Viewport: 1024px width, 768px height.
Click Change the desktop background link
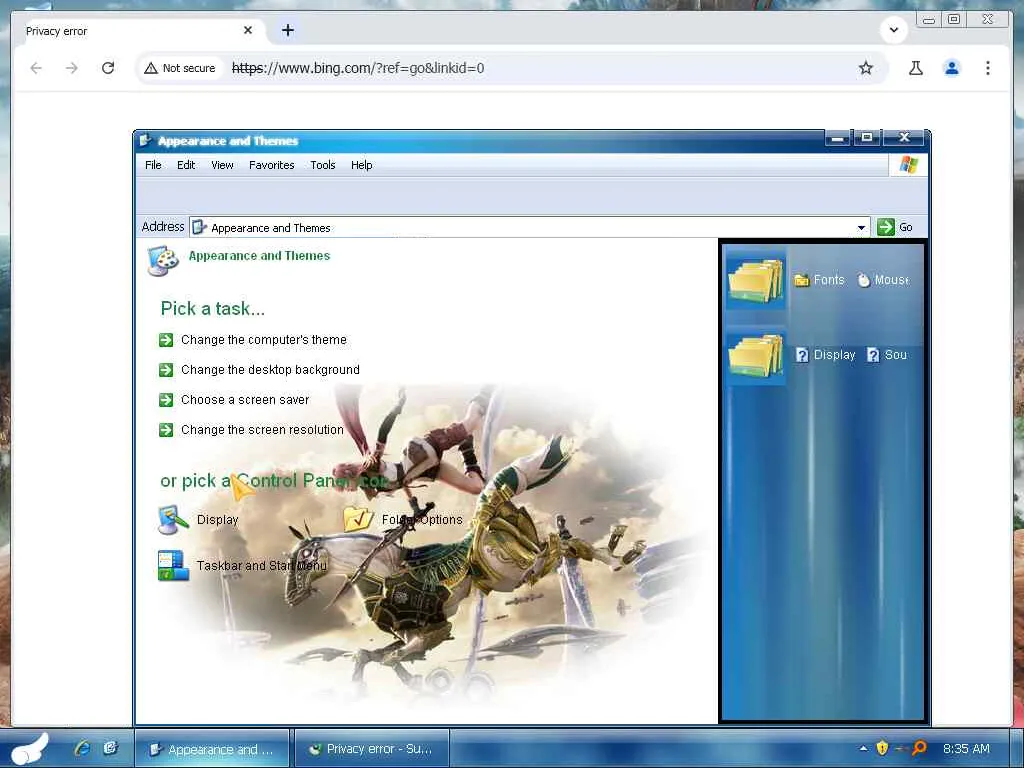click(270, 370)
